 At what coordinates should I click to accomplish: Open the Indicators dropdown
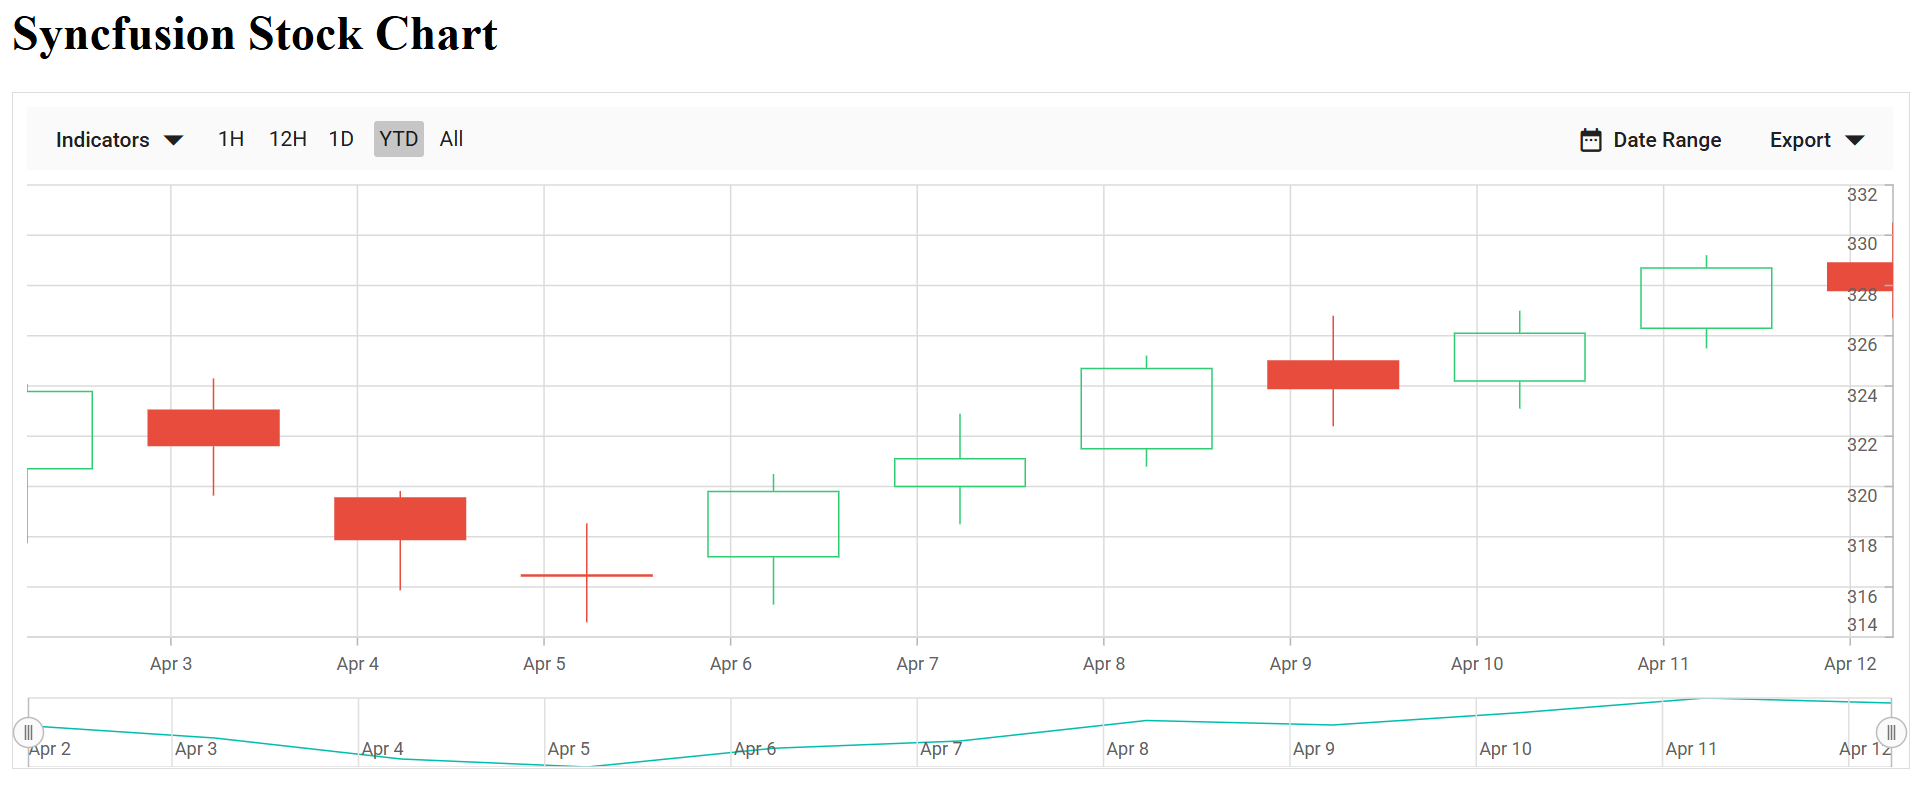[119, 140]
